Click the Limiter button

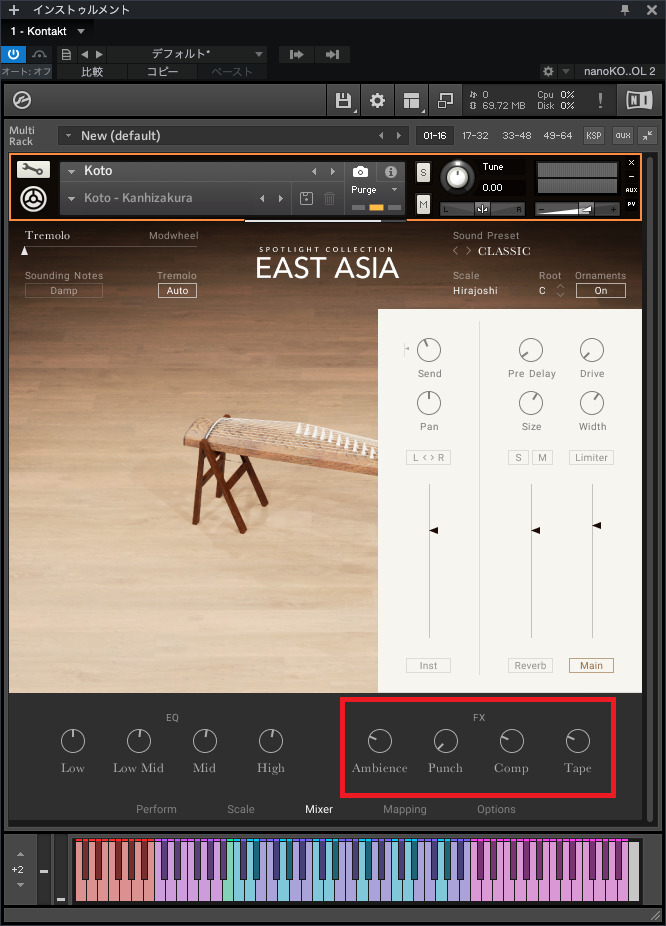(x=592, y=457)
